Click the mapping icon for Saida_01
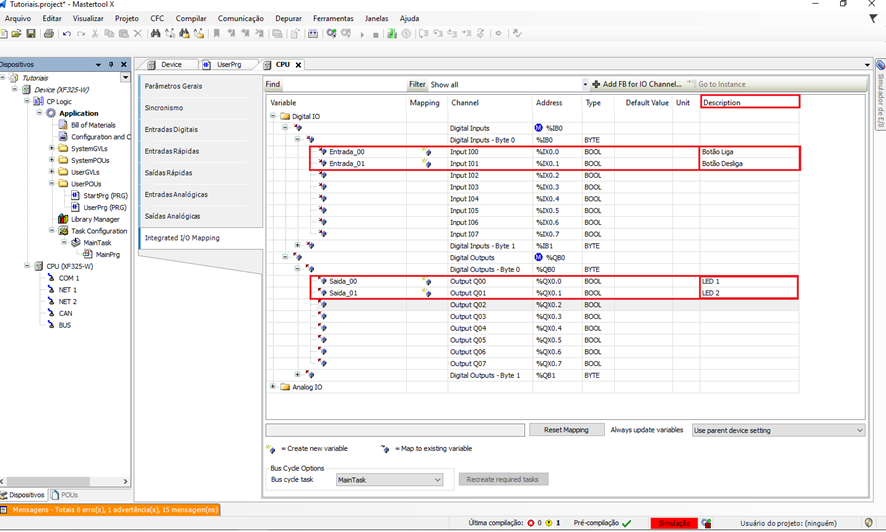886x532 pixels. (427, 293)
